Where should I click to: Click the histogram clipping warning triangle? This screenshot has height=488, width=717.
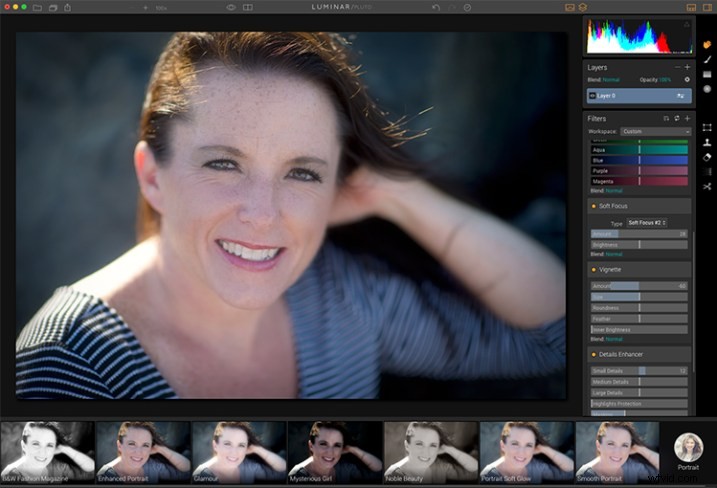coord(687,24)
